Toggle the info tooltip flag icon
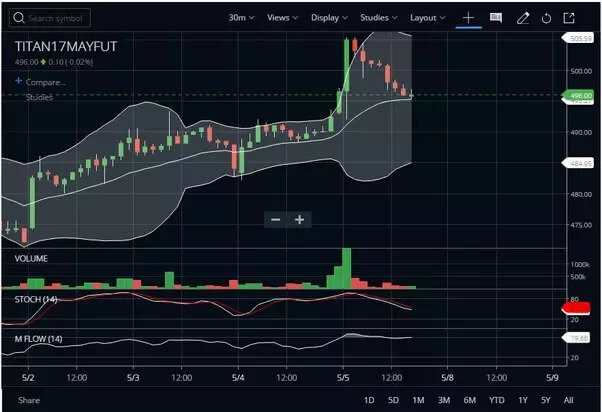This screenshot has height=412, width=602. pyautogui.click(x=496, y=18)
